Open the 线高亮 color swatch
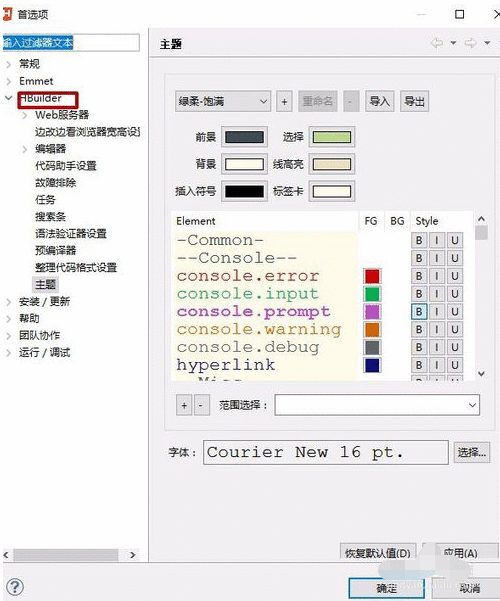The width and height of the screenshot is (500, 601). coord(332,164)
